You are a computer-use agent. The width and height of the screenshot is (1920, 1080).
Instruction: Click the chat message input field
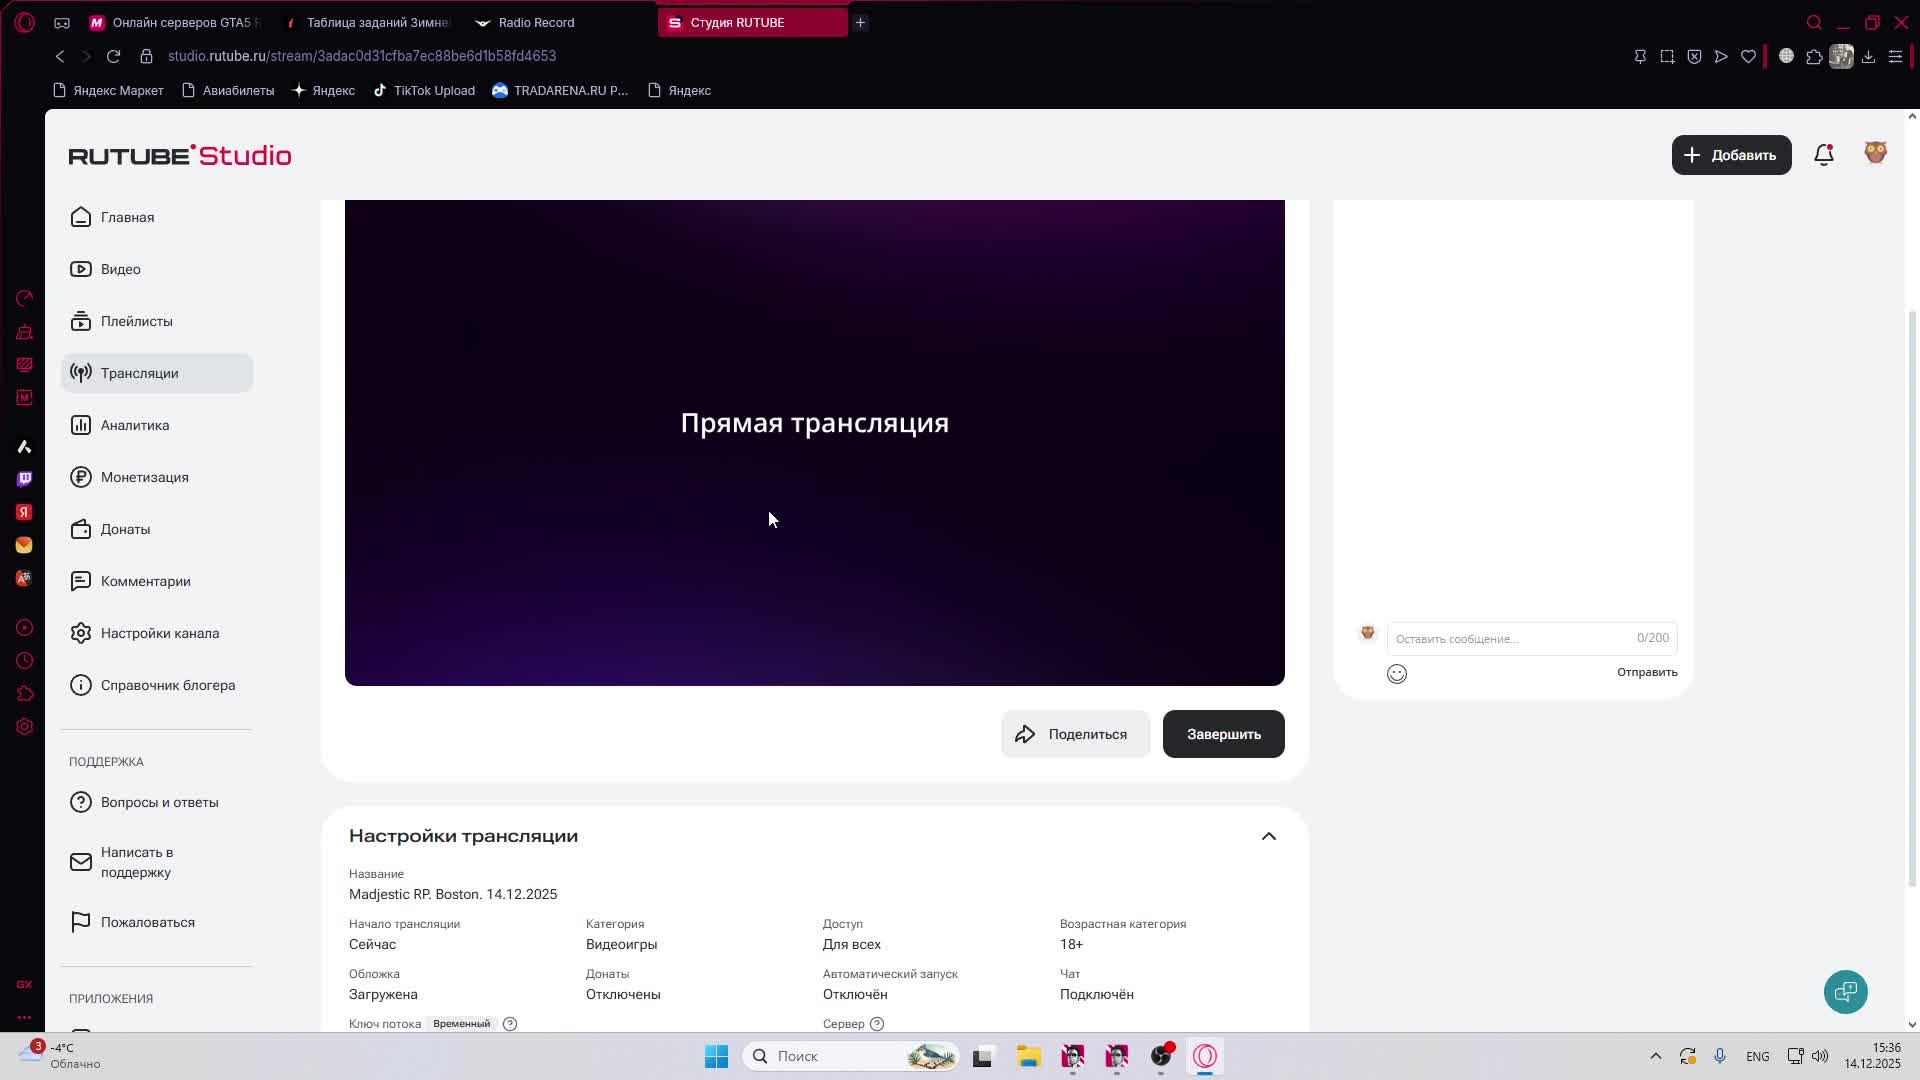[1510, 638]
